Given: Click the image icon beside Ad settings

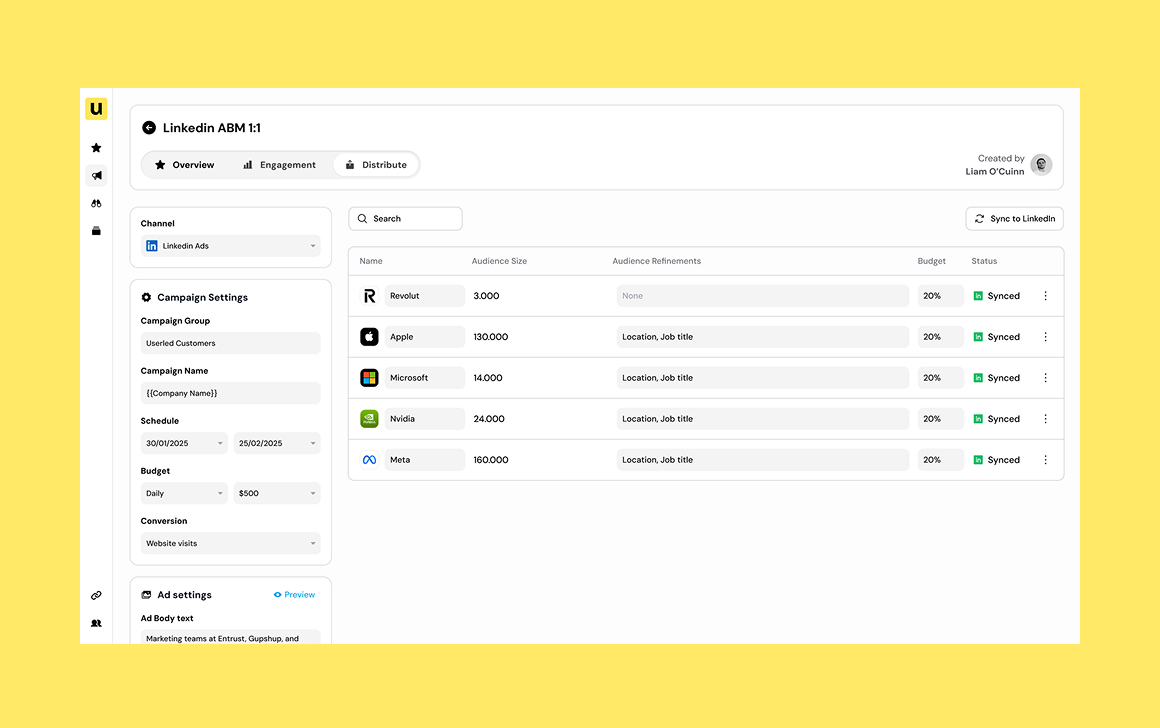Looking at the screenshot, I should coord(146,595).
